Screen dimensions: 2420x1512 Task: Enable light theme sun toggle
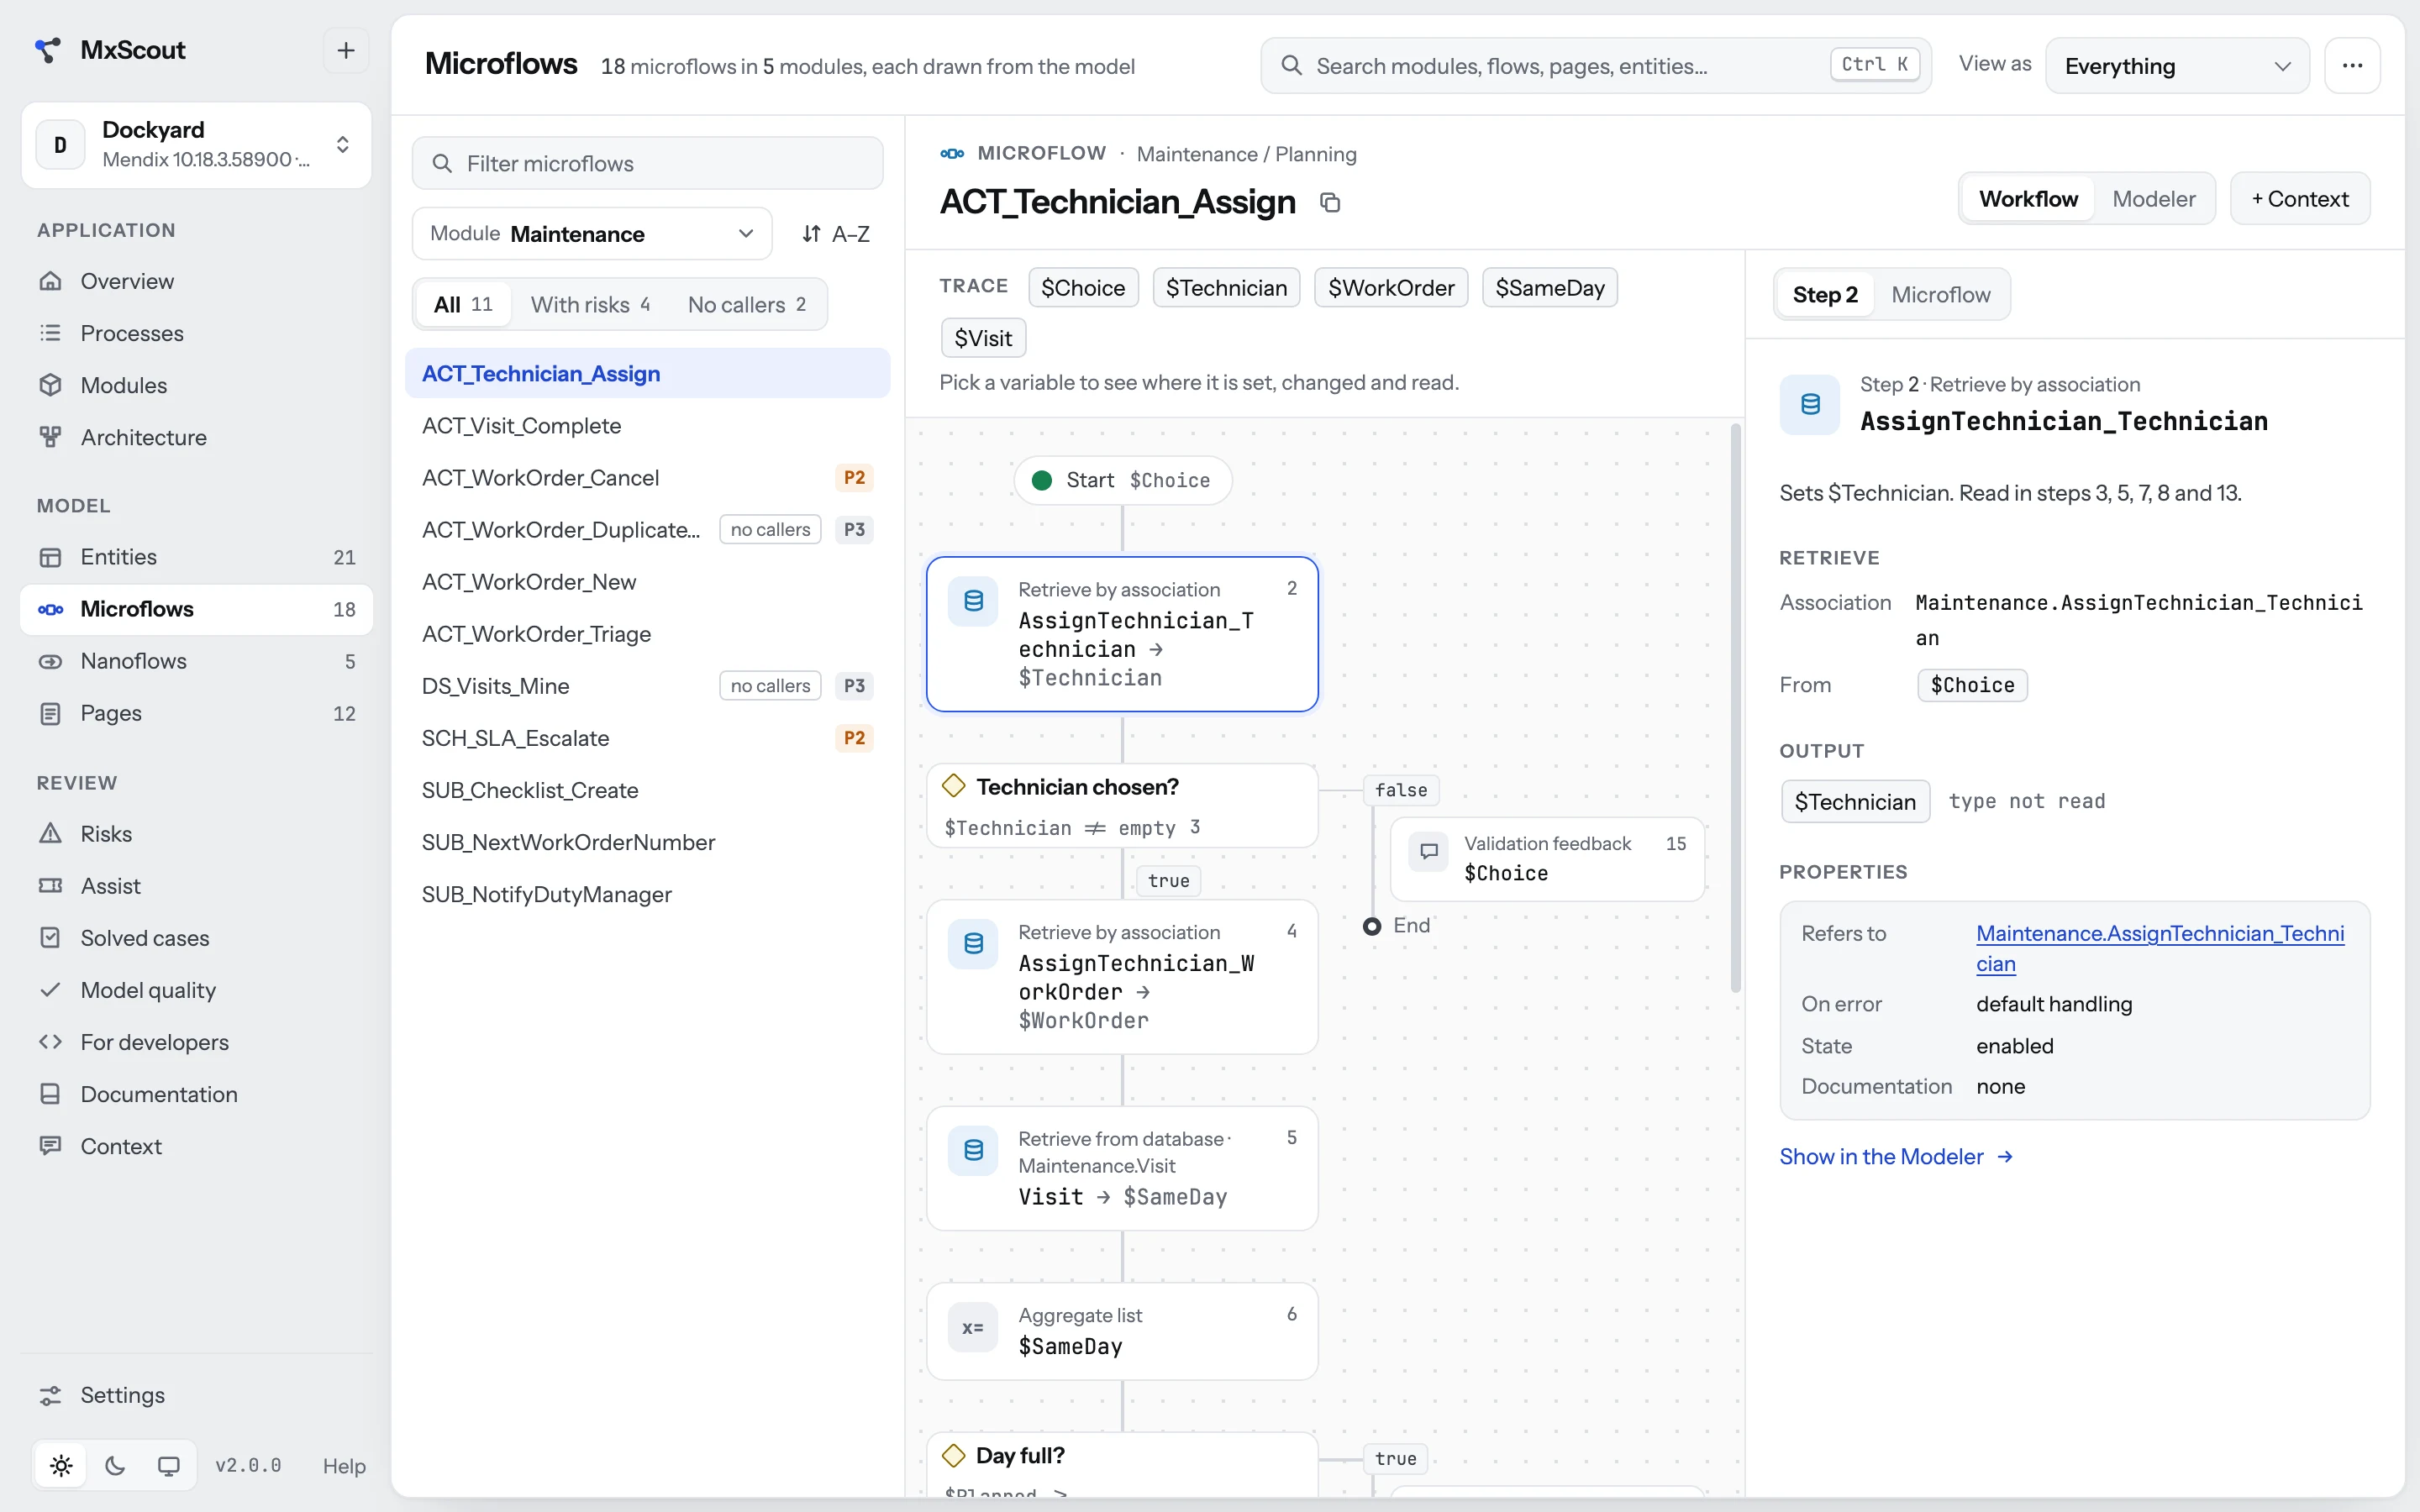pos(61,1465)
